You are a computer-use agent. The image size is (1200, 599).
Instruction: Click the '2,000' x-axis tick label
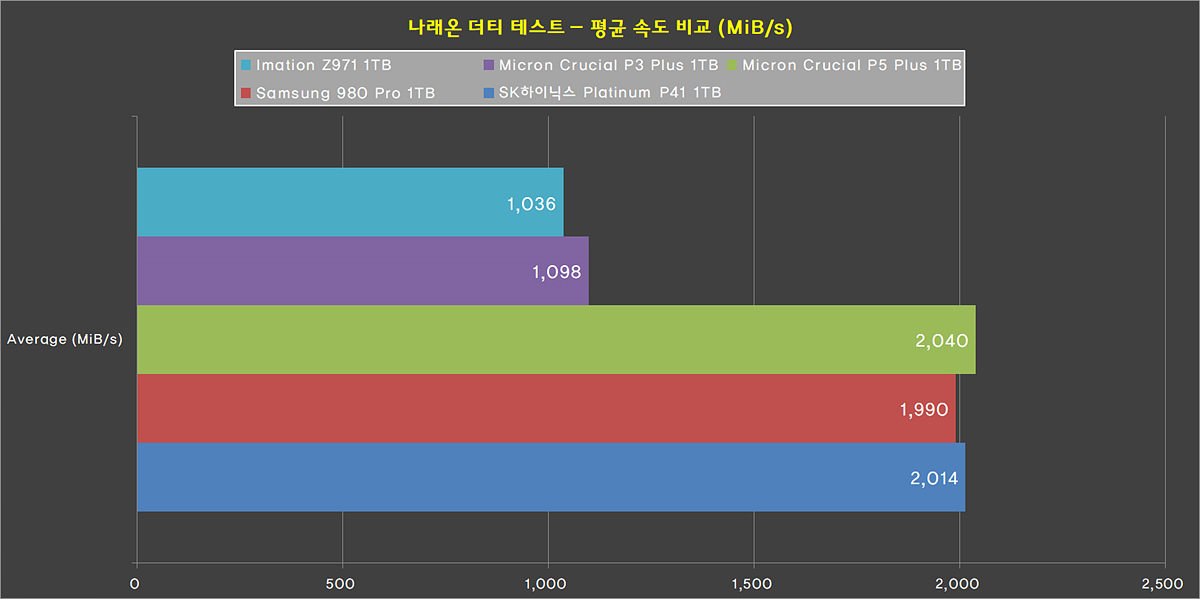click(959, 582)
